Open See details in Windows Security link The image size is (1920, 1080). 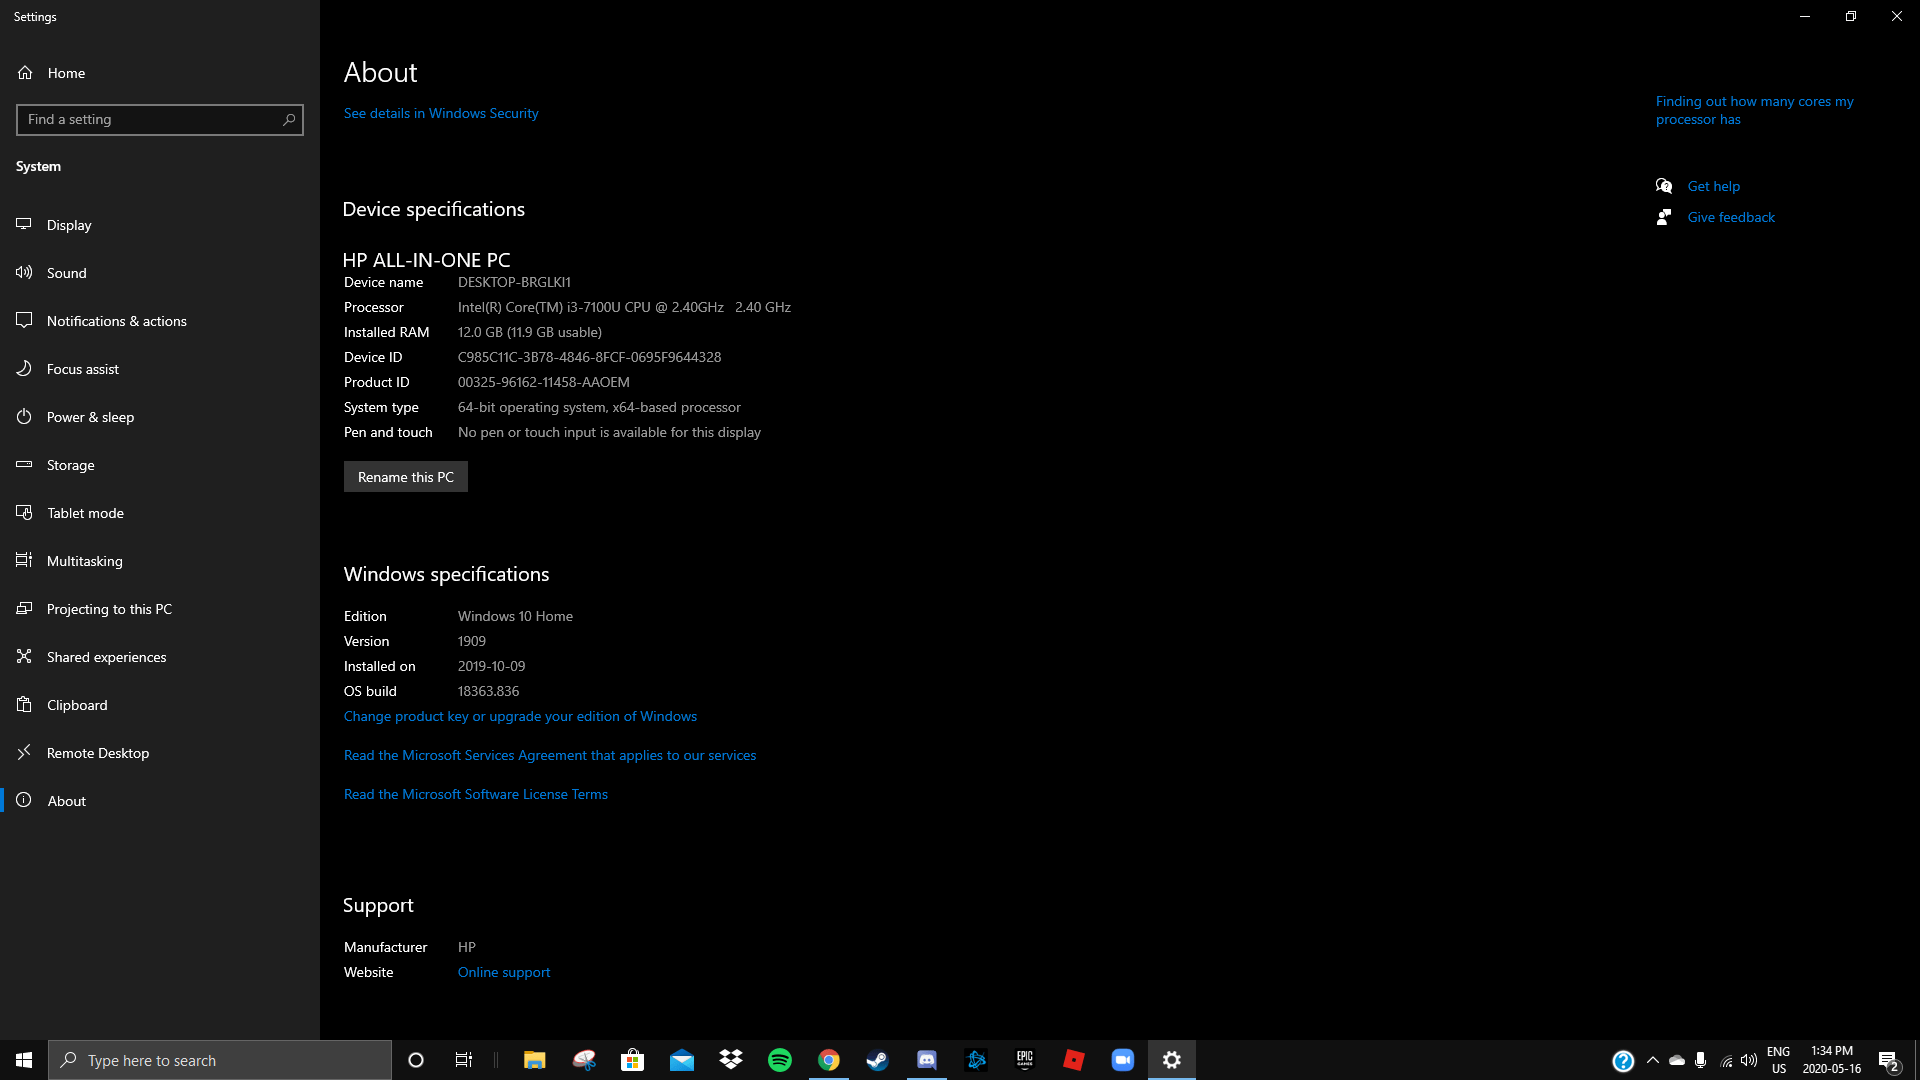pyautogui.click(x=441, y=113)
